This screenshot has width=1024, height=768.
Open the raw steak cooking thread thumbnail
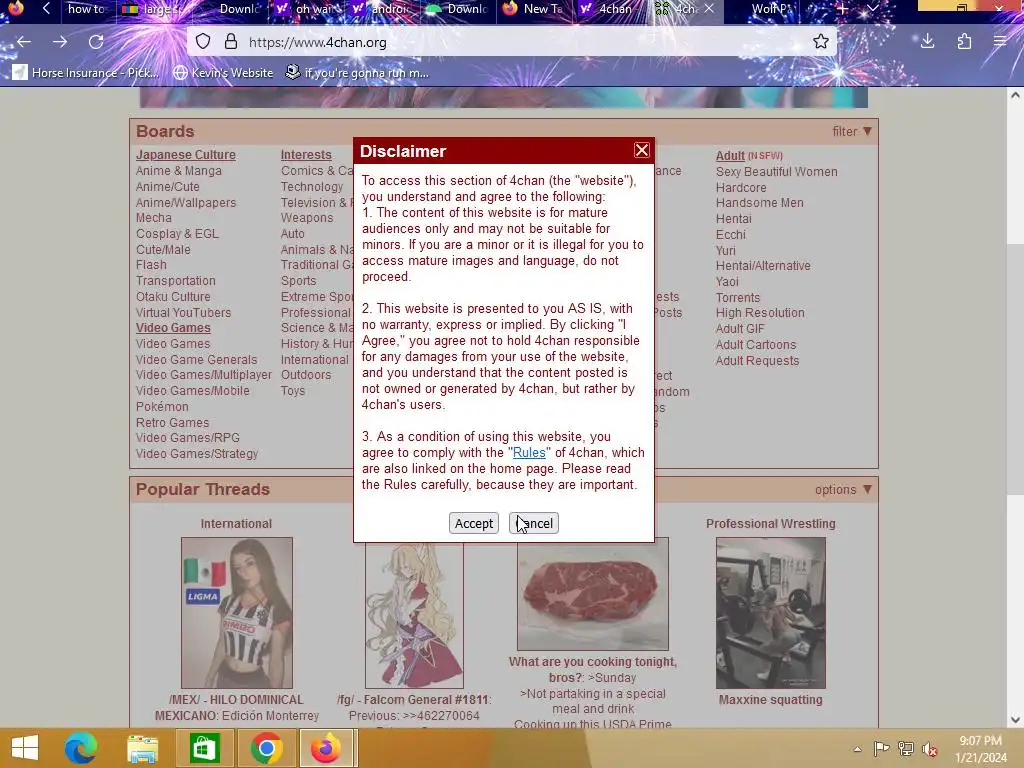(x=592, y=594)
